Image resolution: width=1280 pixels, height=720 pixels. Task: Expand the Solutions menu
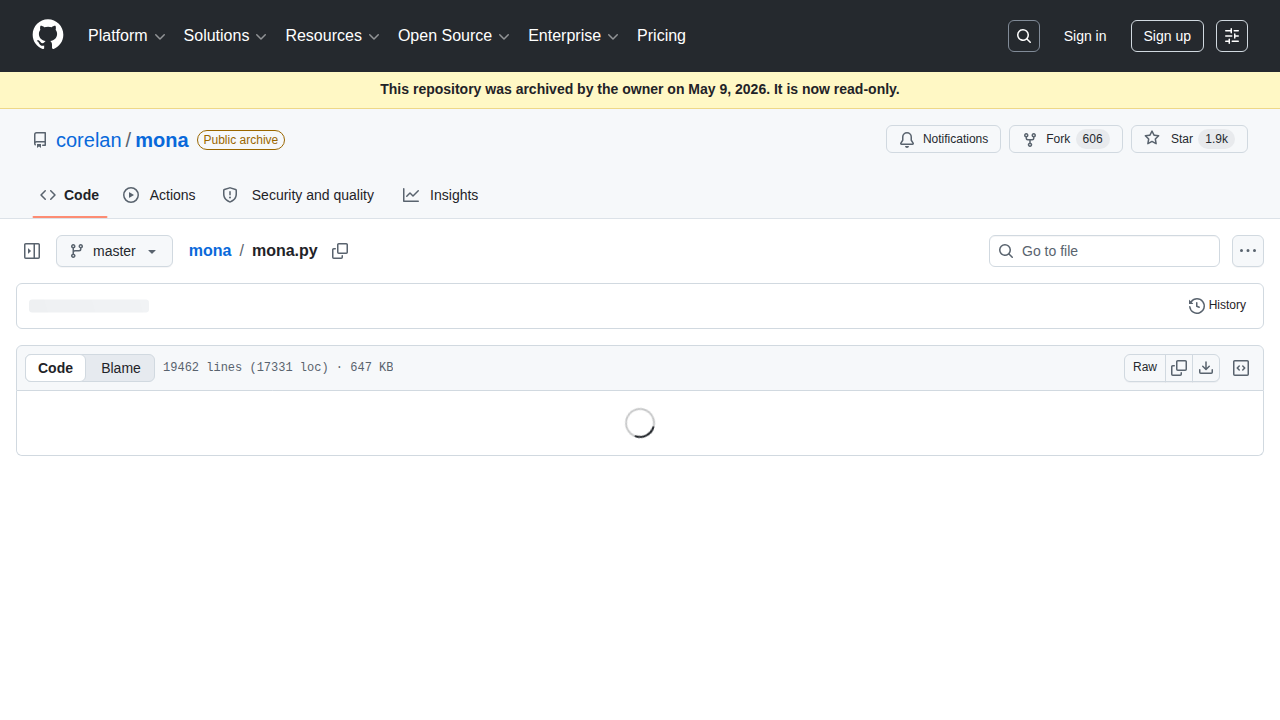point(225,36)
